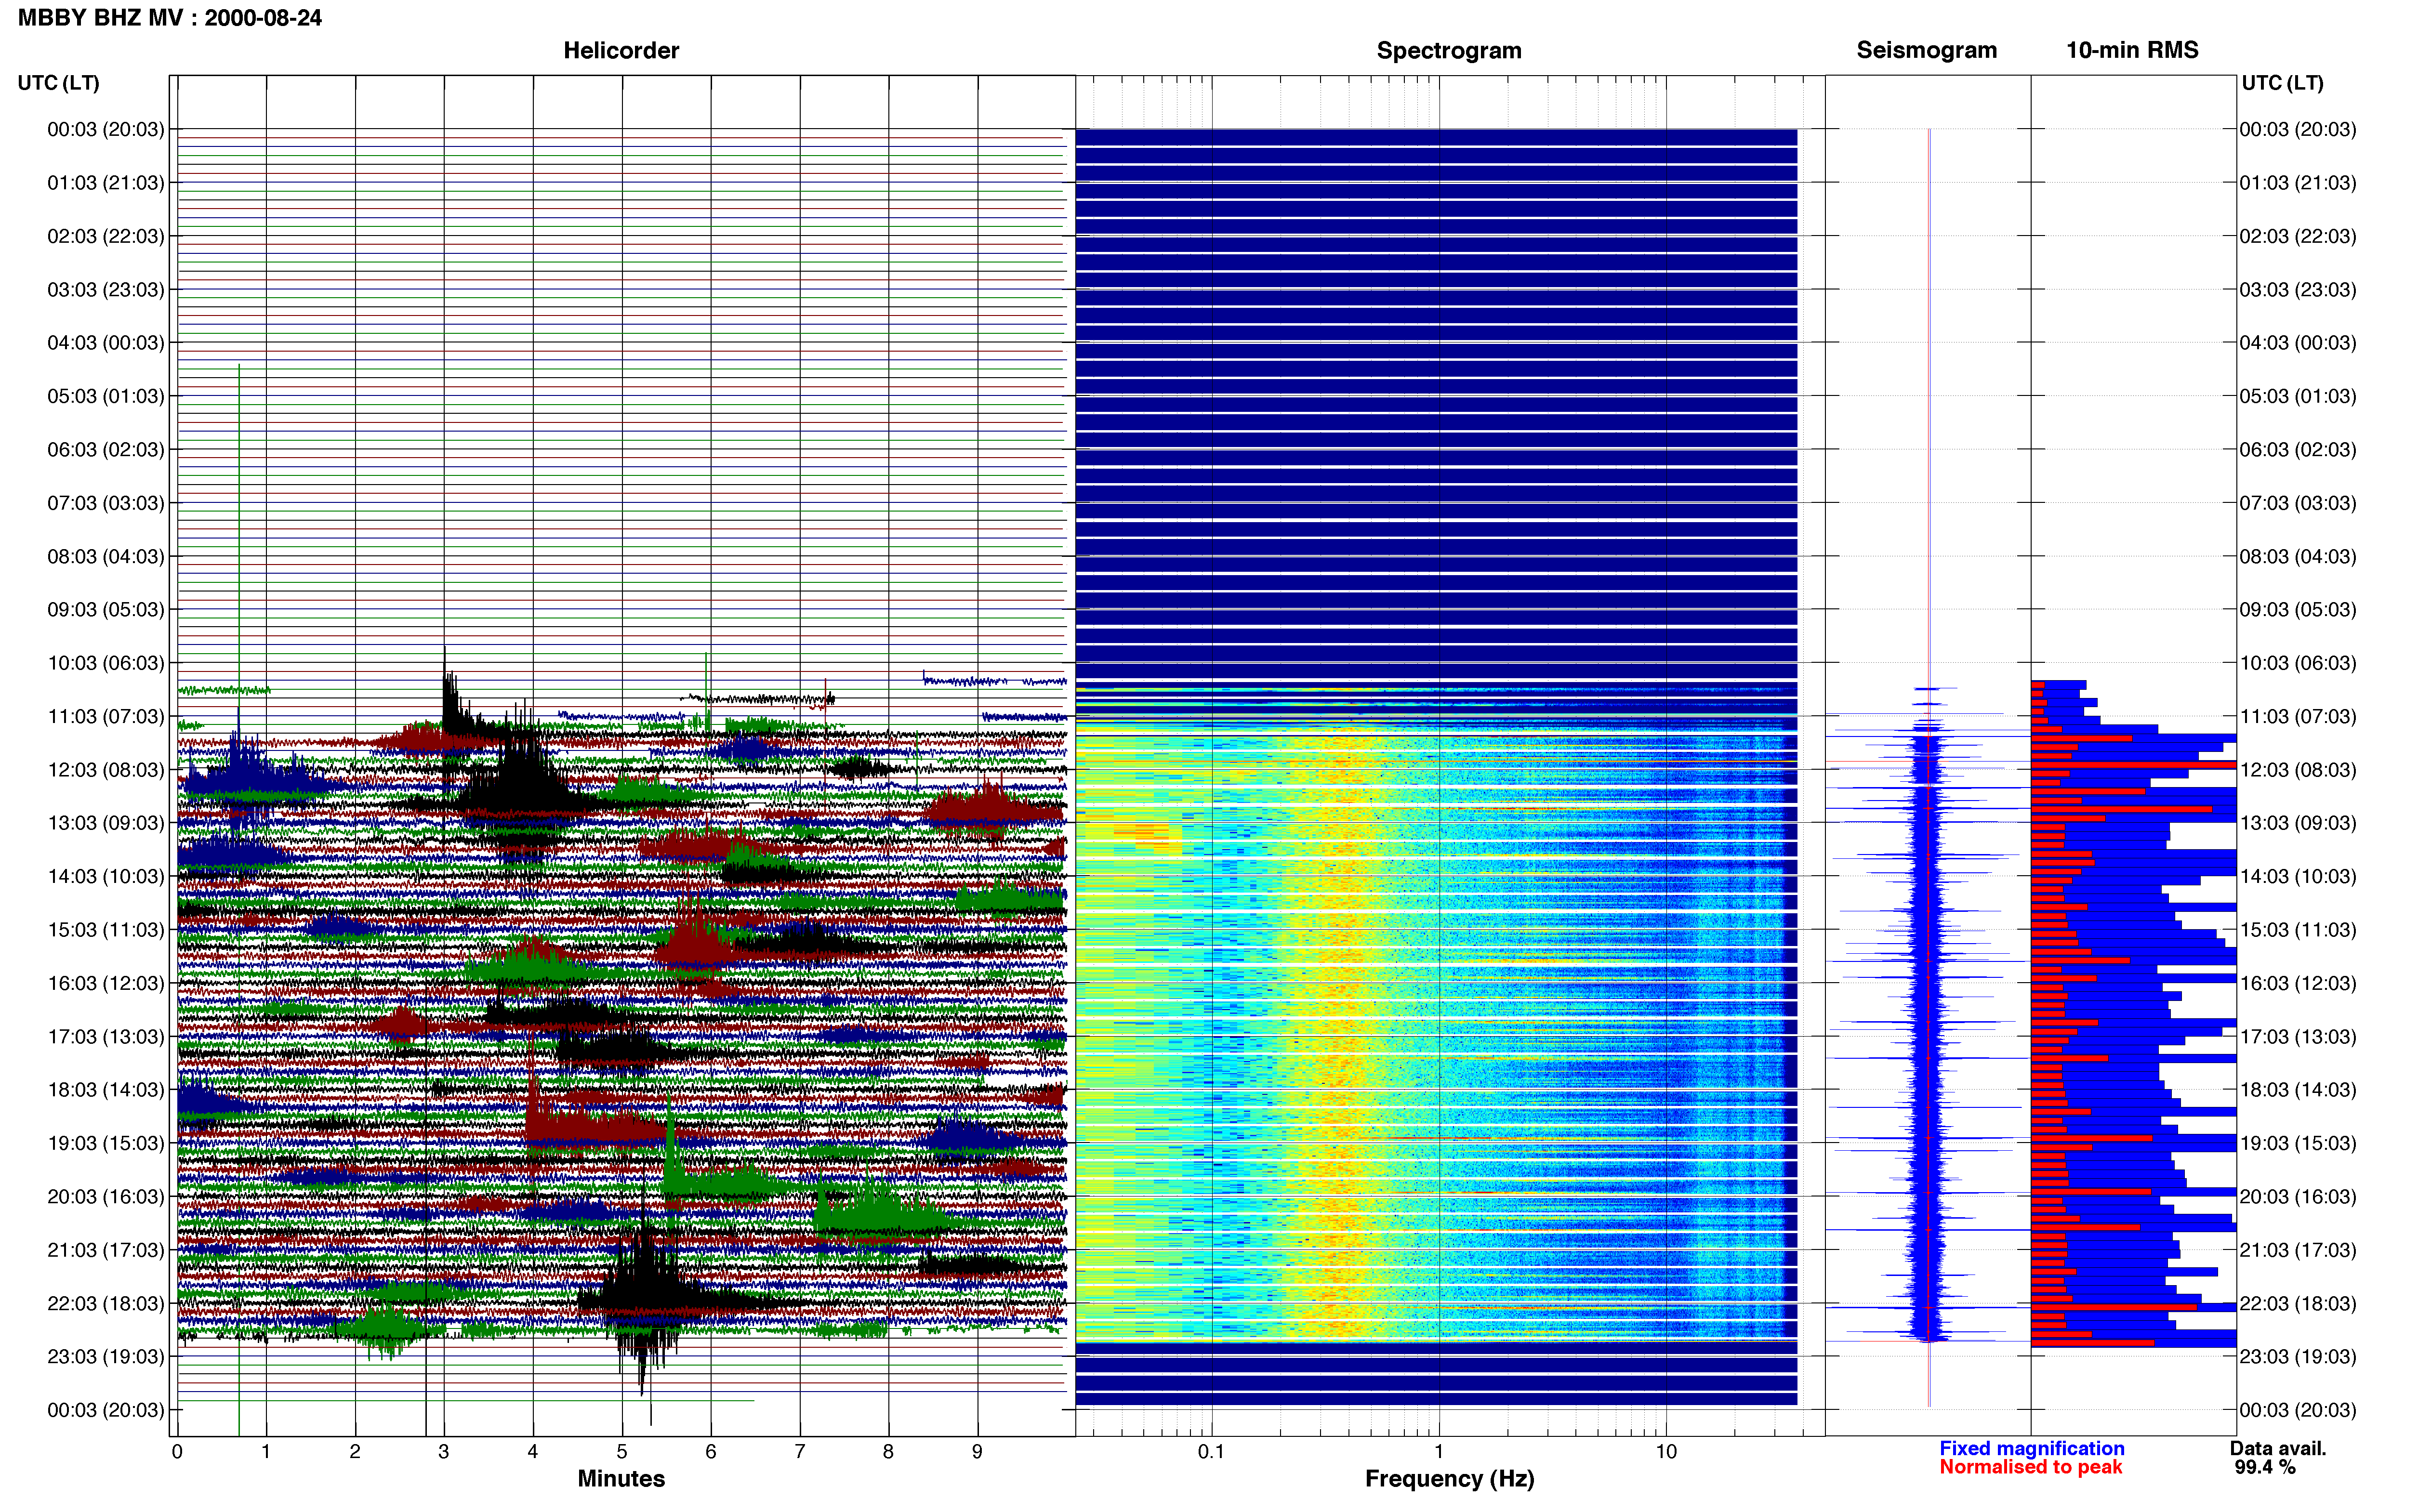The width and height of the screenshot is (2418, 1512).
Task: Click the blue Fixed magnification legend text
Action: (2032, 1448)
